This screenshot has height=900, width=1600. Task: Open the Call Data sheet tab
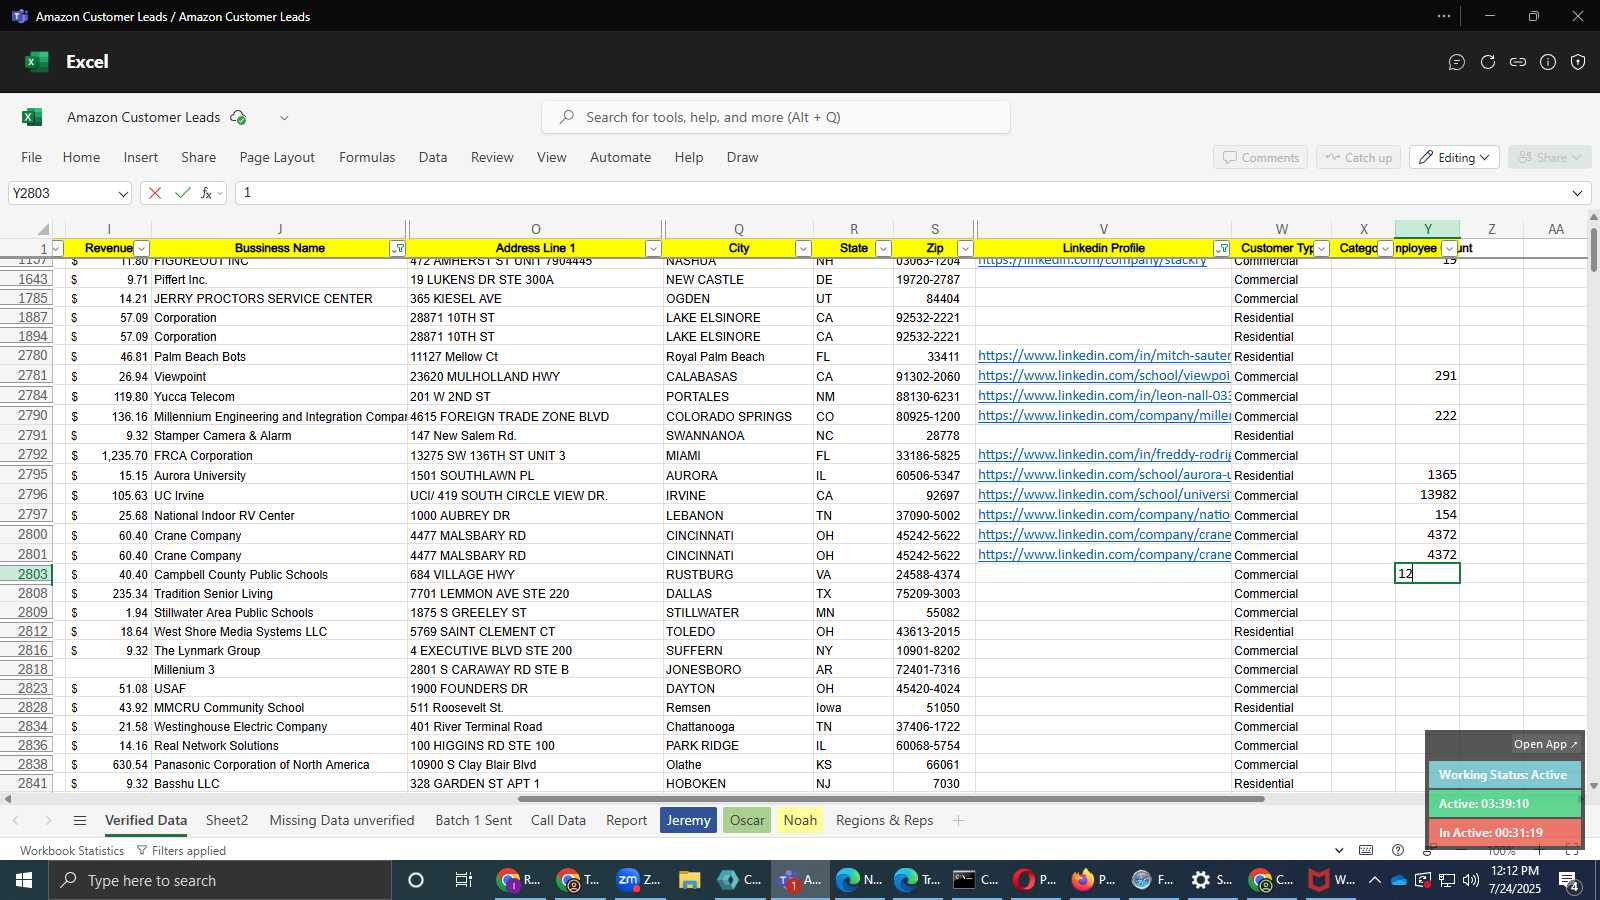558,821
